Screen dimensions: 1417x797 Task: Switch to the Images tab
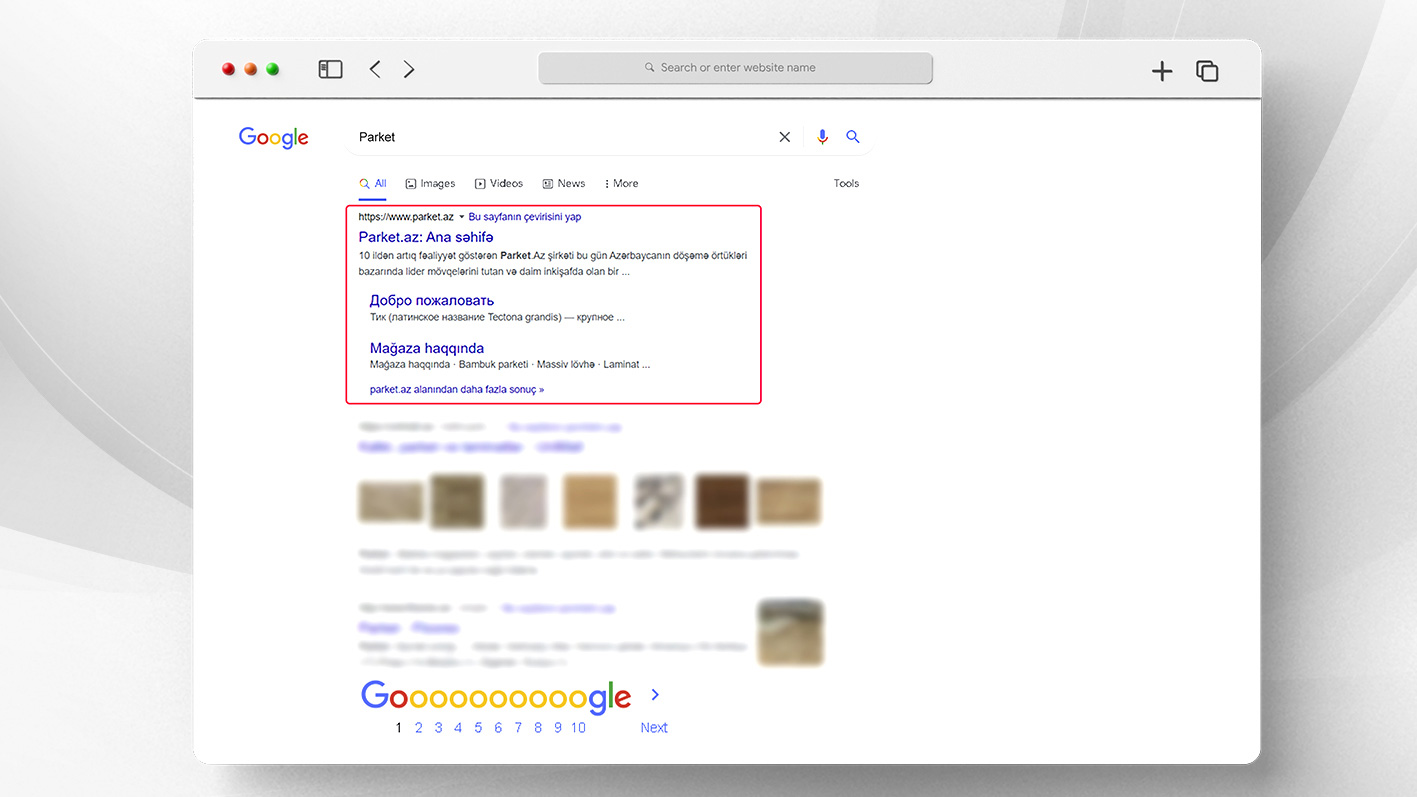(430, 184)
